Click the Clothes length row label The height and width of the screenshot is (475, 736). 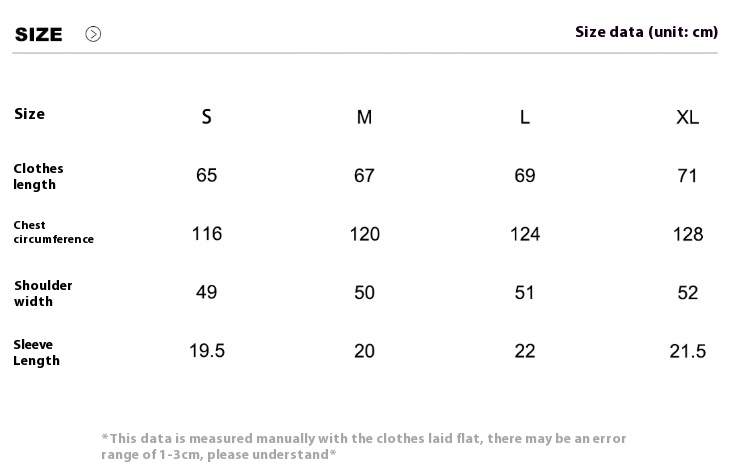tap(38, 176)
